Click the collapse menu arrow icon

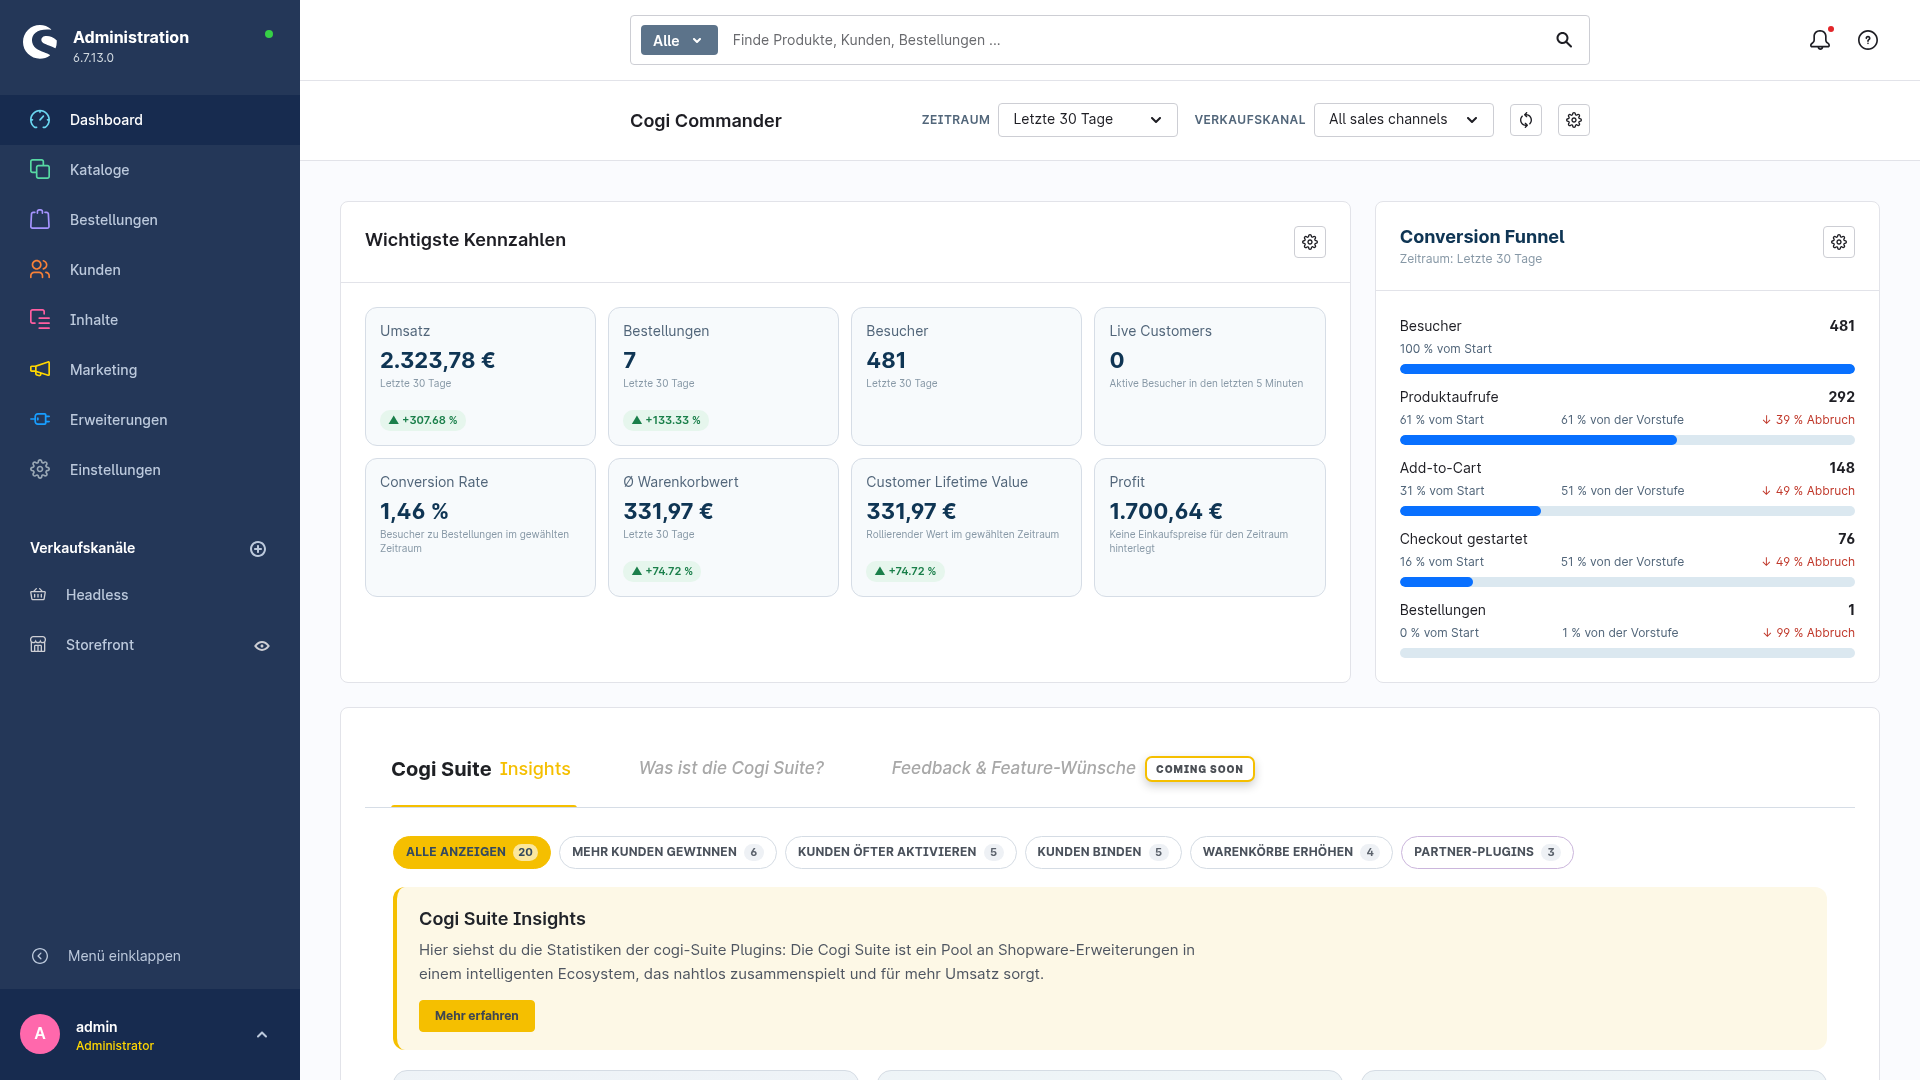(40, 956)
